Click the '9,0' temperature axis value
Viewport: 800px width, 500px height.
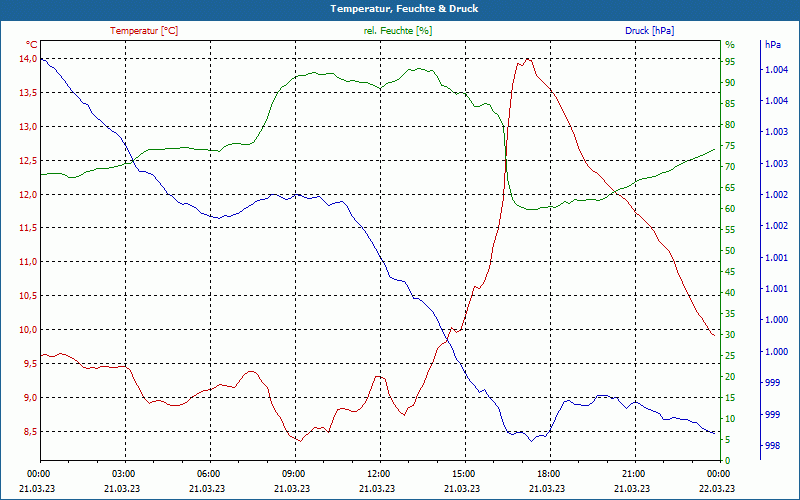[30, 397]
